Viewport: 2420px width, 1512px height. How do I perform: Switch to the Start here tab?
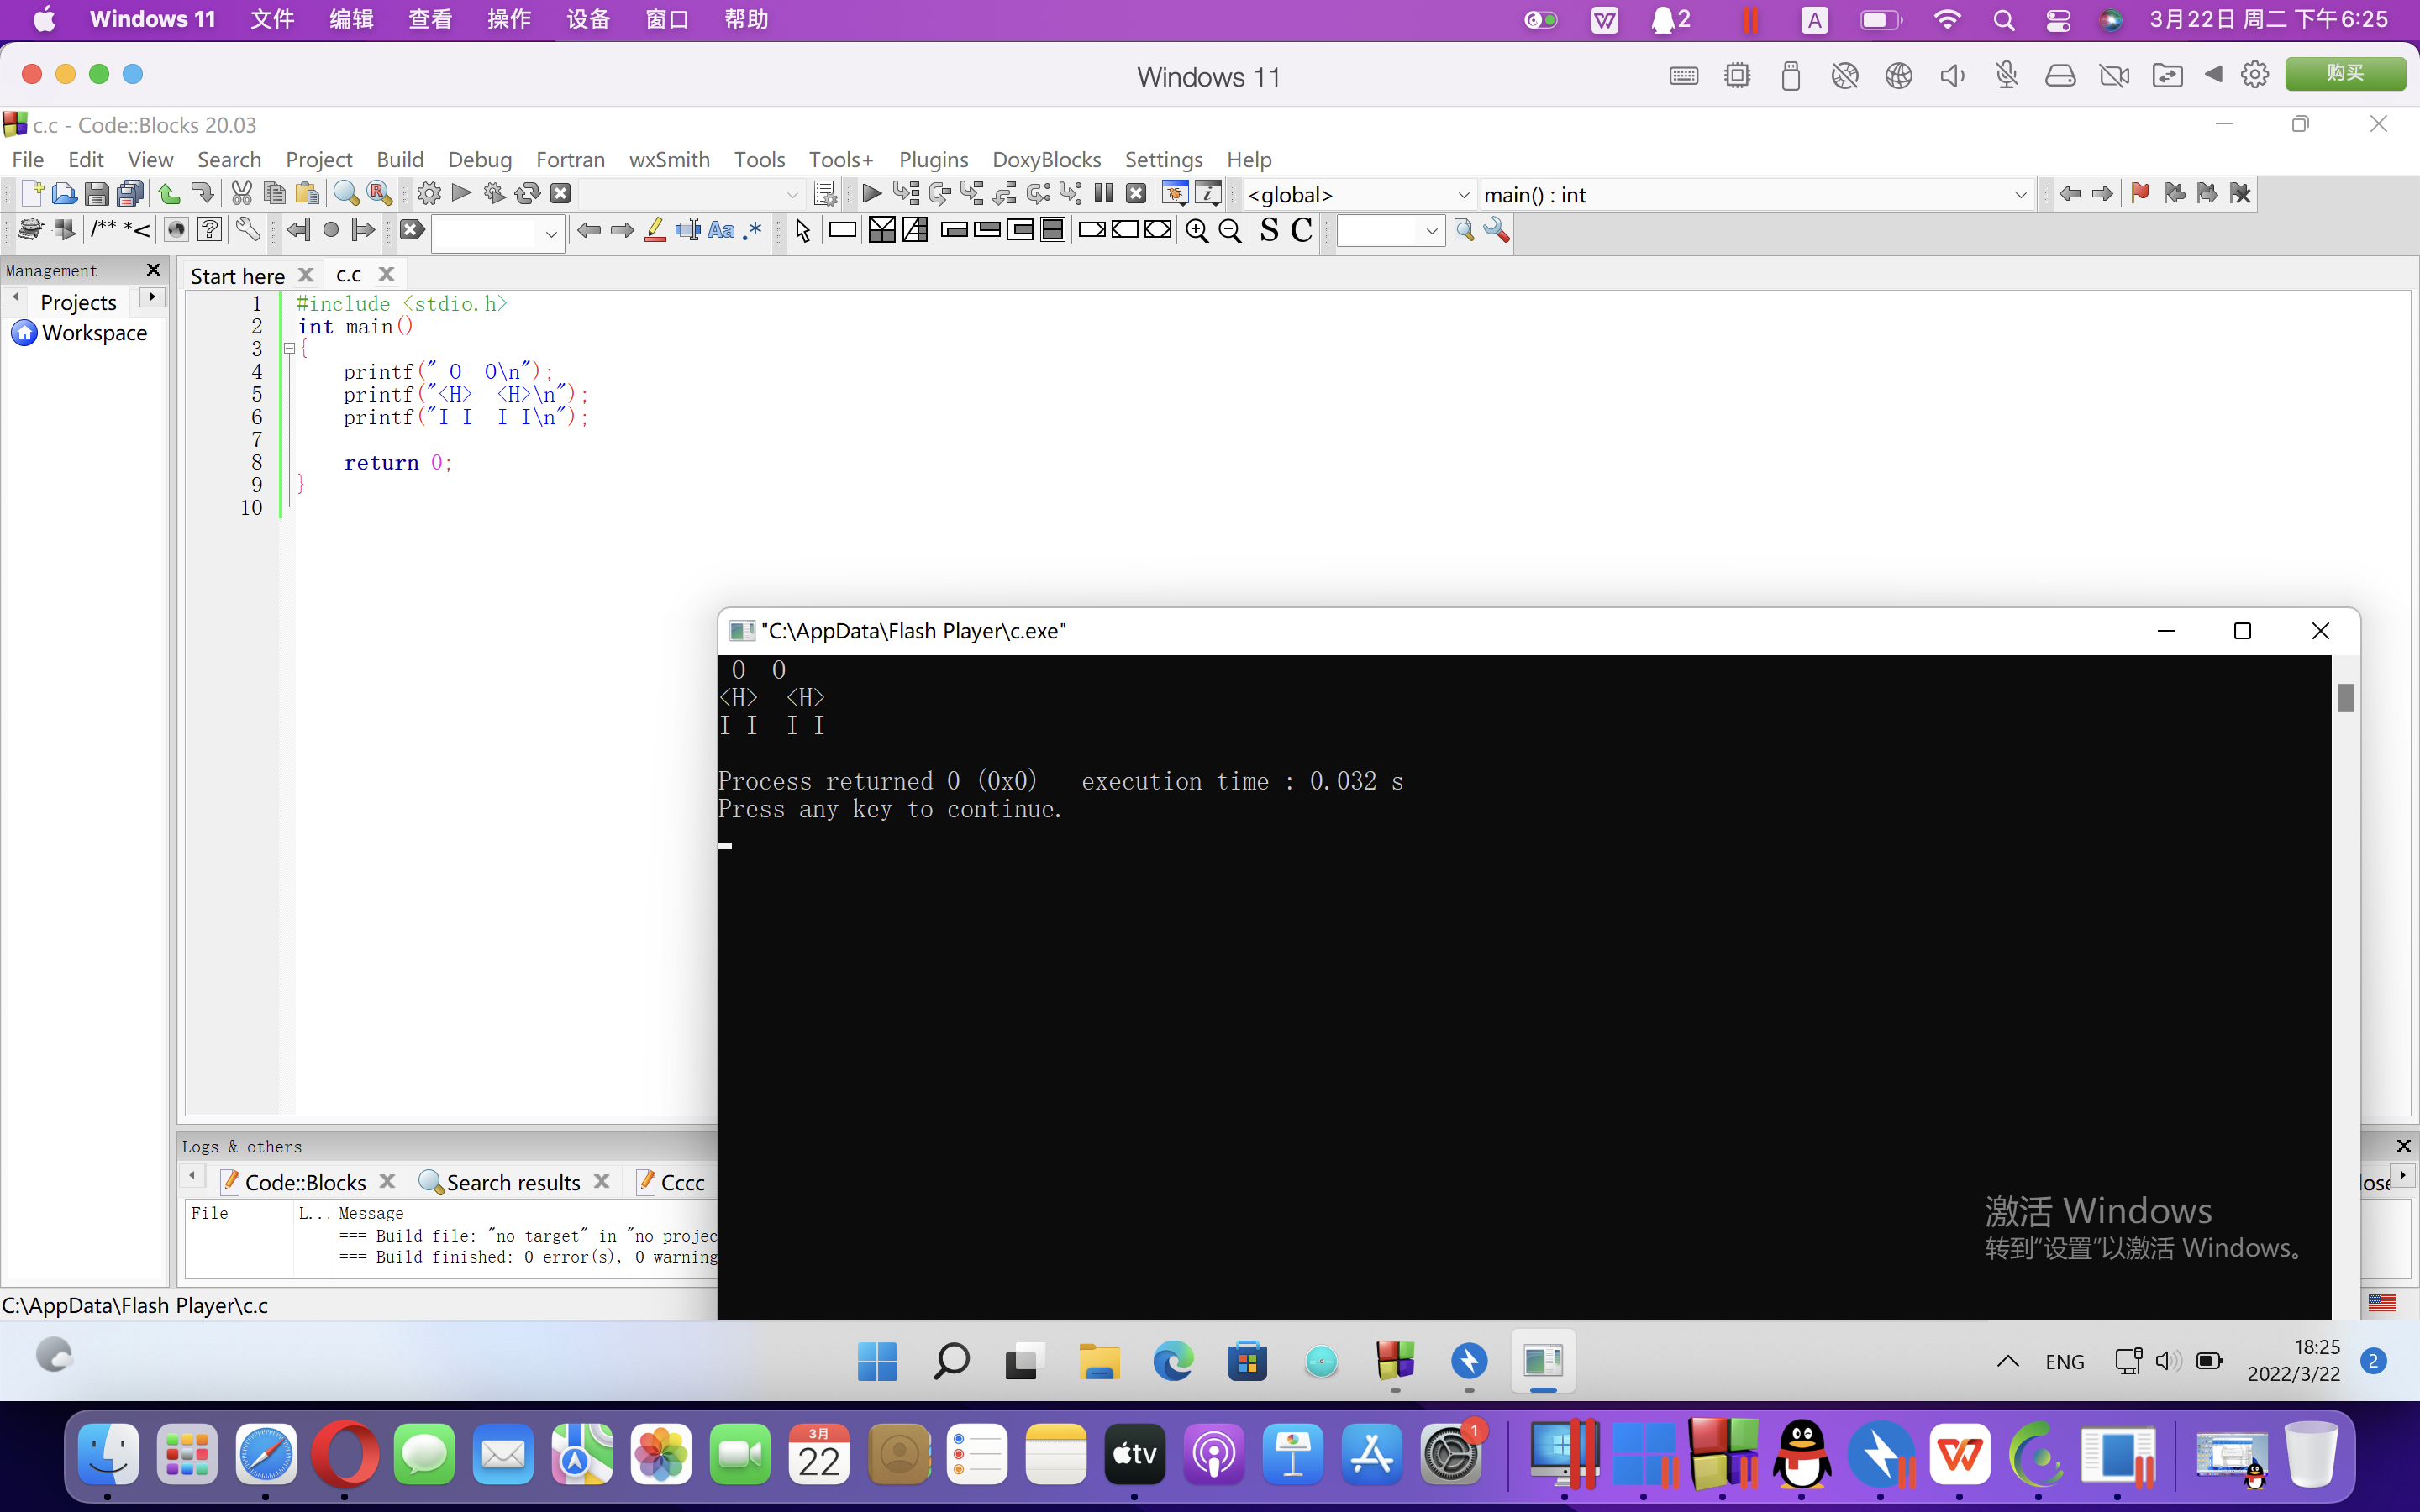point(237,275)
